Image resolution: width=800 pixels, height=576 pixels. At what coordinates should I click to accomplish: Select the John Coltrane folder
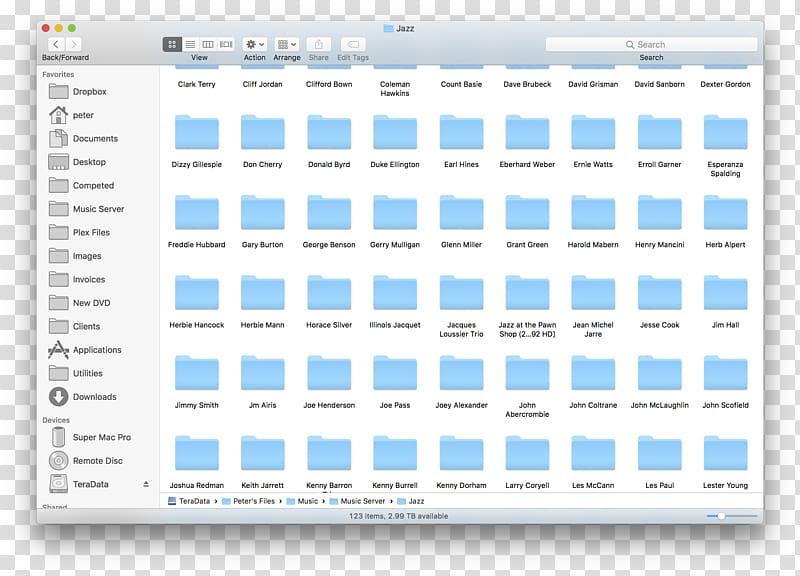pyautogui.click(x=593, y=373)
